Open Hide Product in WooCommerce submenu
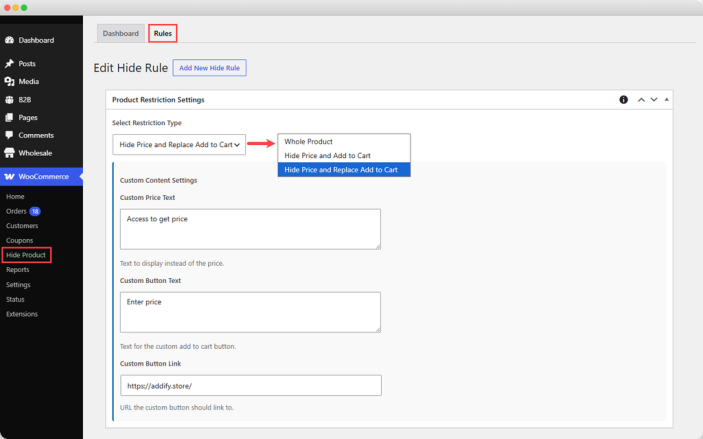 (26, 255)
